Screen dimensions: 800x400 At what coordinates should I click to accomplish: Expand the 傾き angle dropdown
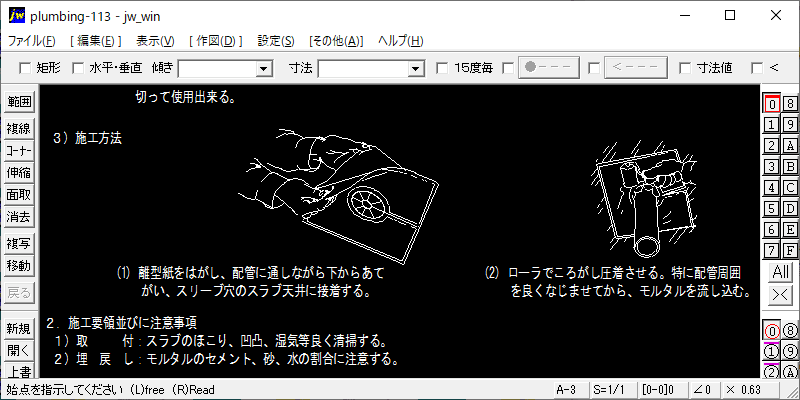[264, 68]
